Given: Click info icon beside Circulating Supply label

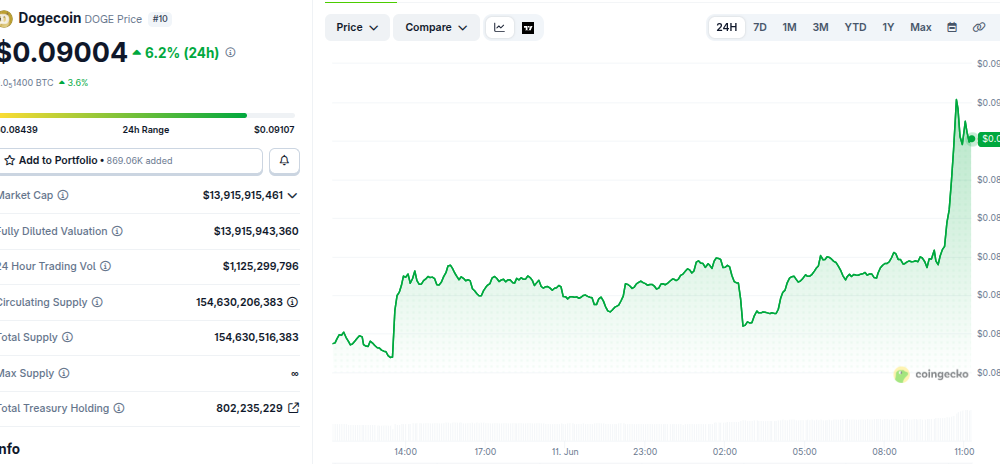Looking at the screenshot, I should (97, 302).
